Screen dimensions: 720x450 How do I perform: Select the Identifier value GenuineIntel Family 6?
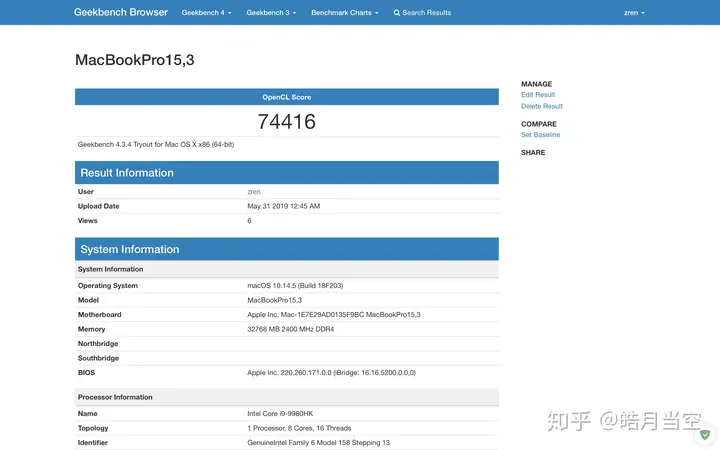(x=318, y=443)
